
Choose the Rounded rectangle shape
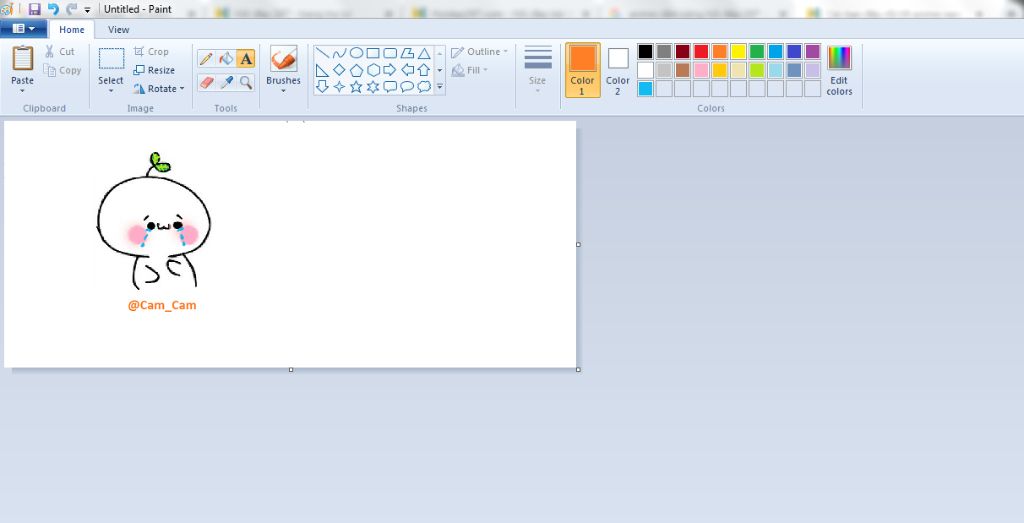(390, 53)
